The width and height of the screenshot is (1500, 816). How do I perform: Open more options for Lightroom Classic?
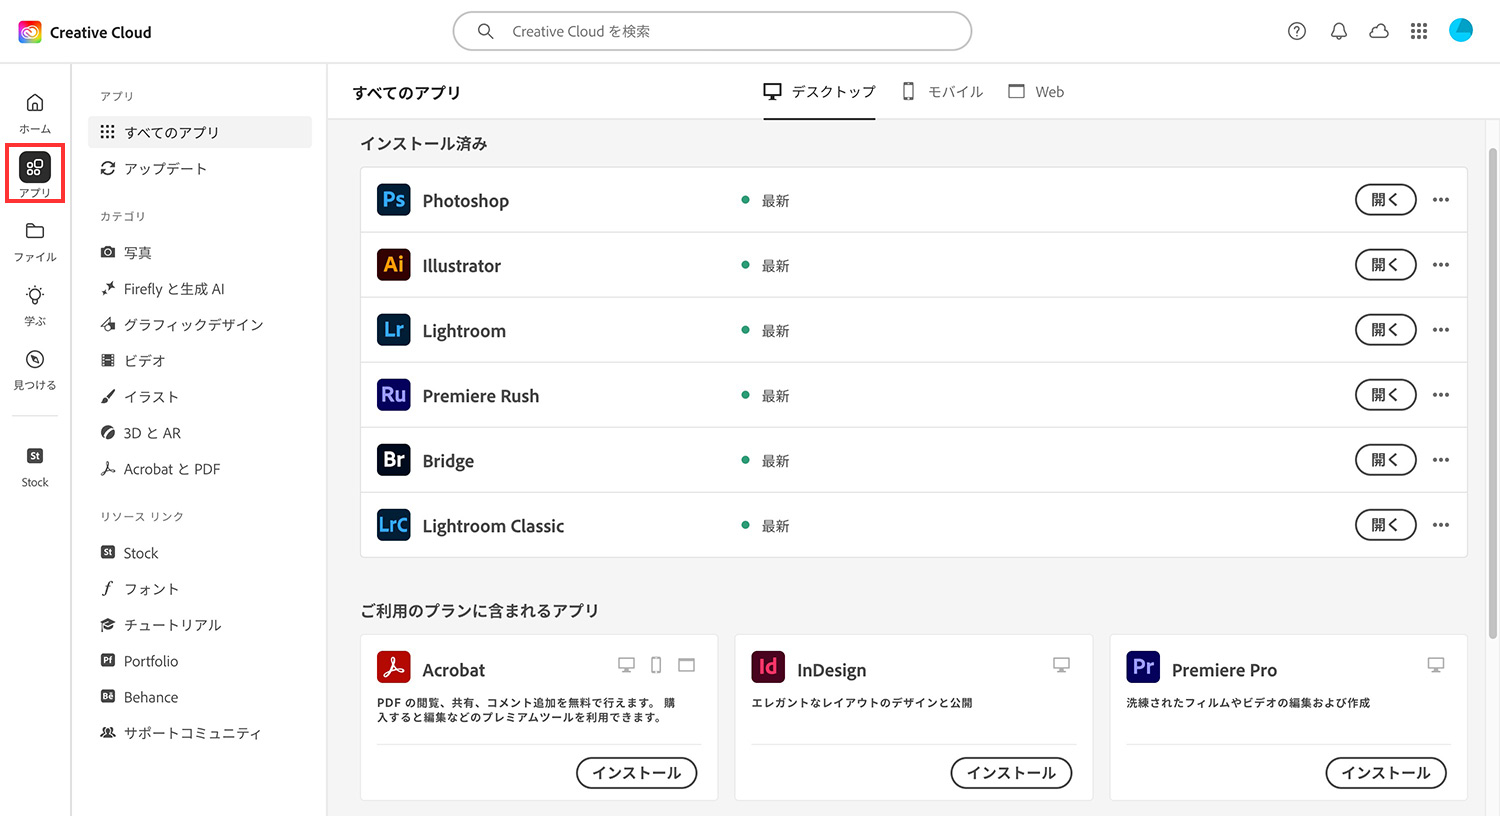click(1440, 525)
